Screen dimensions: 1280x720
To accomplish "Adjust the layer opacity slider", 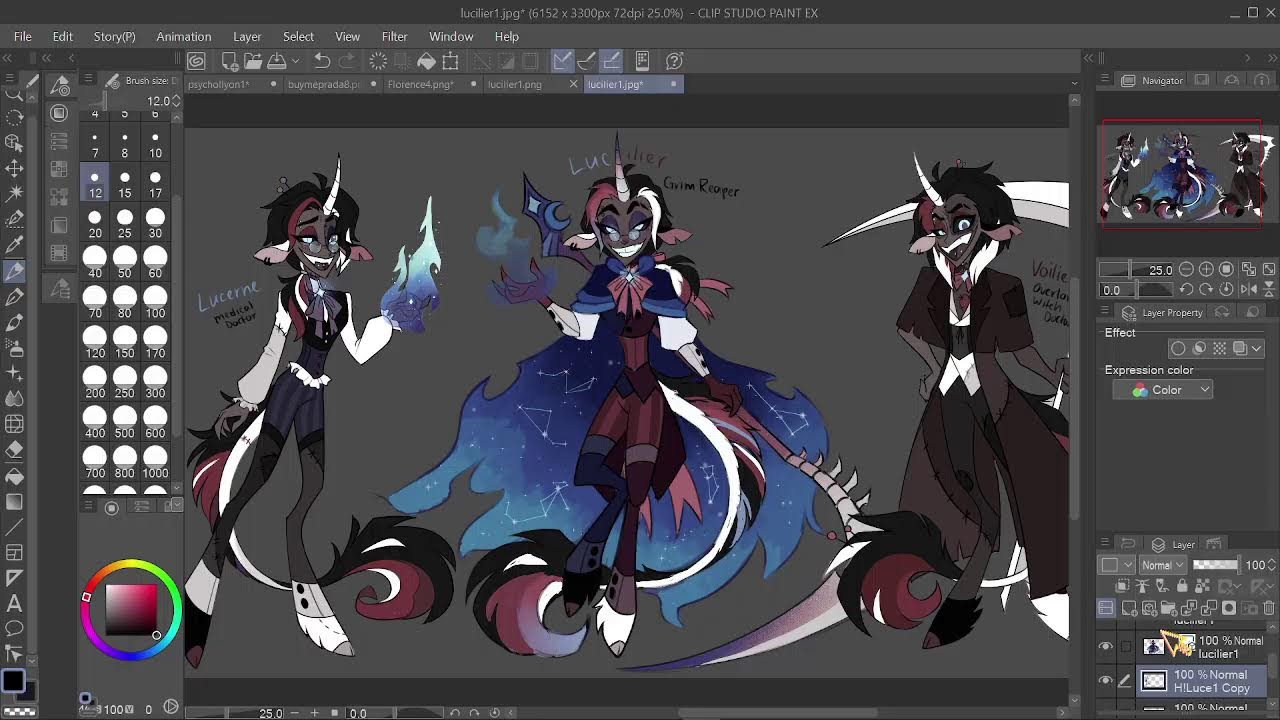I will click(1215, 565).
